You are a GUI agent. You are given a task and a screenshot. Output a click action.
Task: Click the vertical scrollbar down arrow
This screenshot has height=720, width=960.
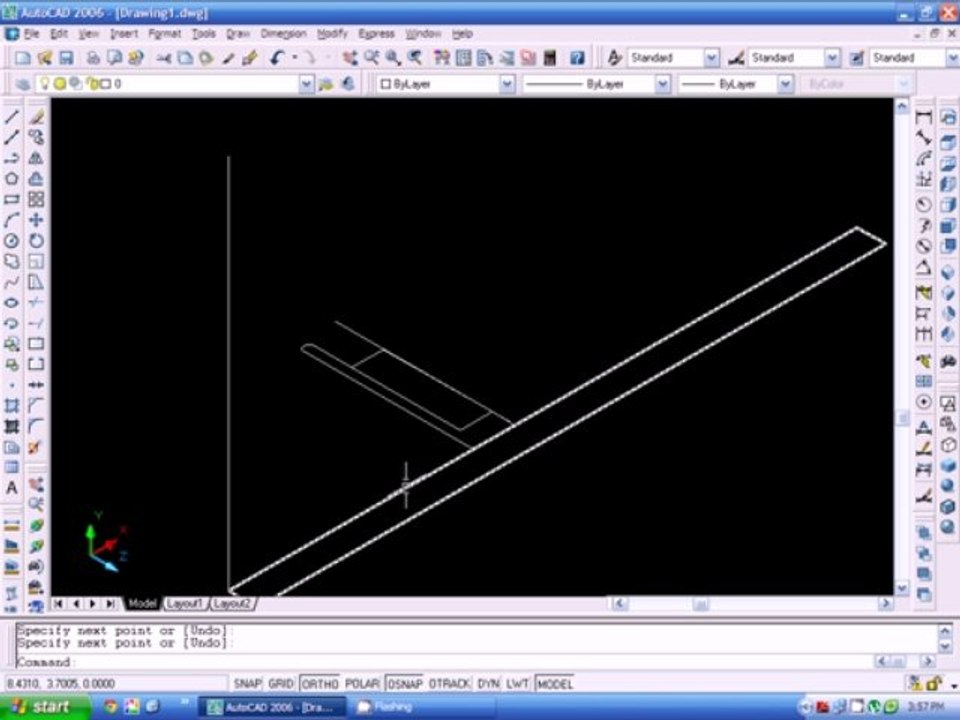901,588
